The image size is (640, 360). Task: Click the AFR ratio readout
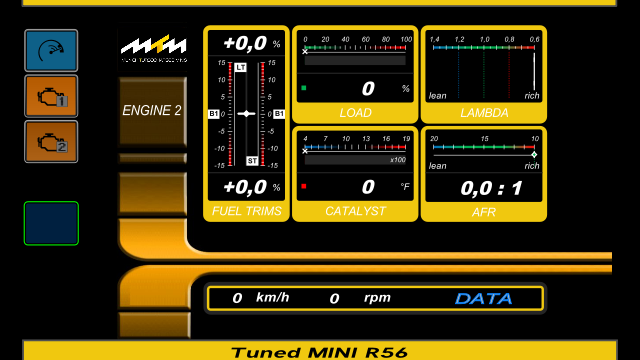coord(491,188)
